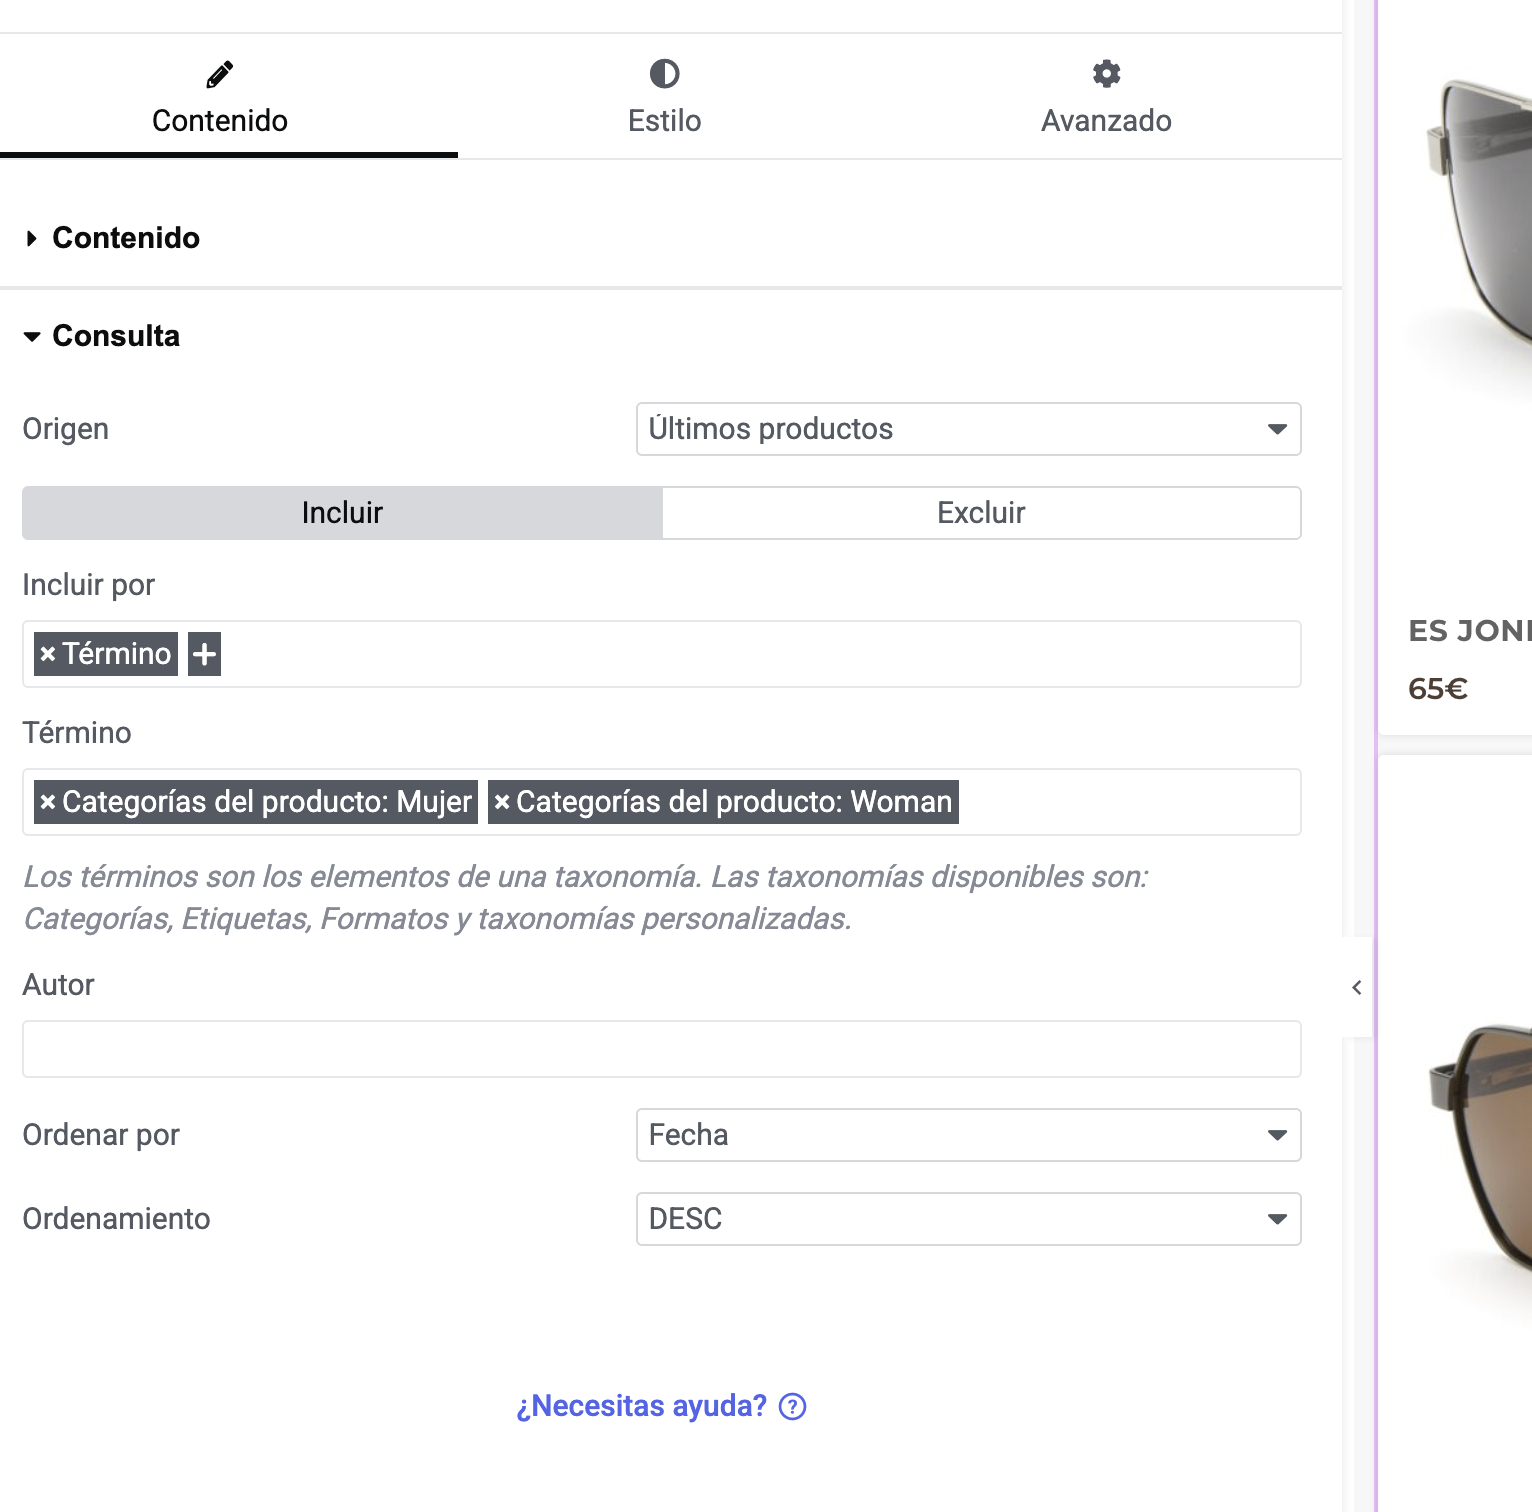Click the gear icon for Avanzado

coord(1106,74)
